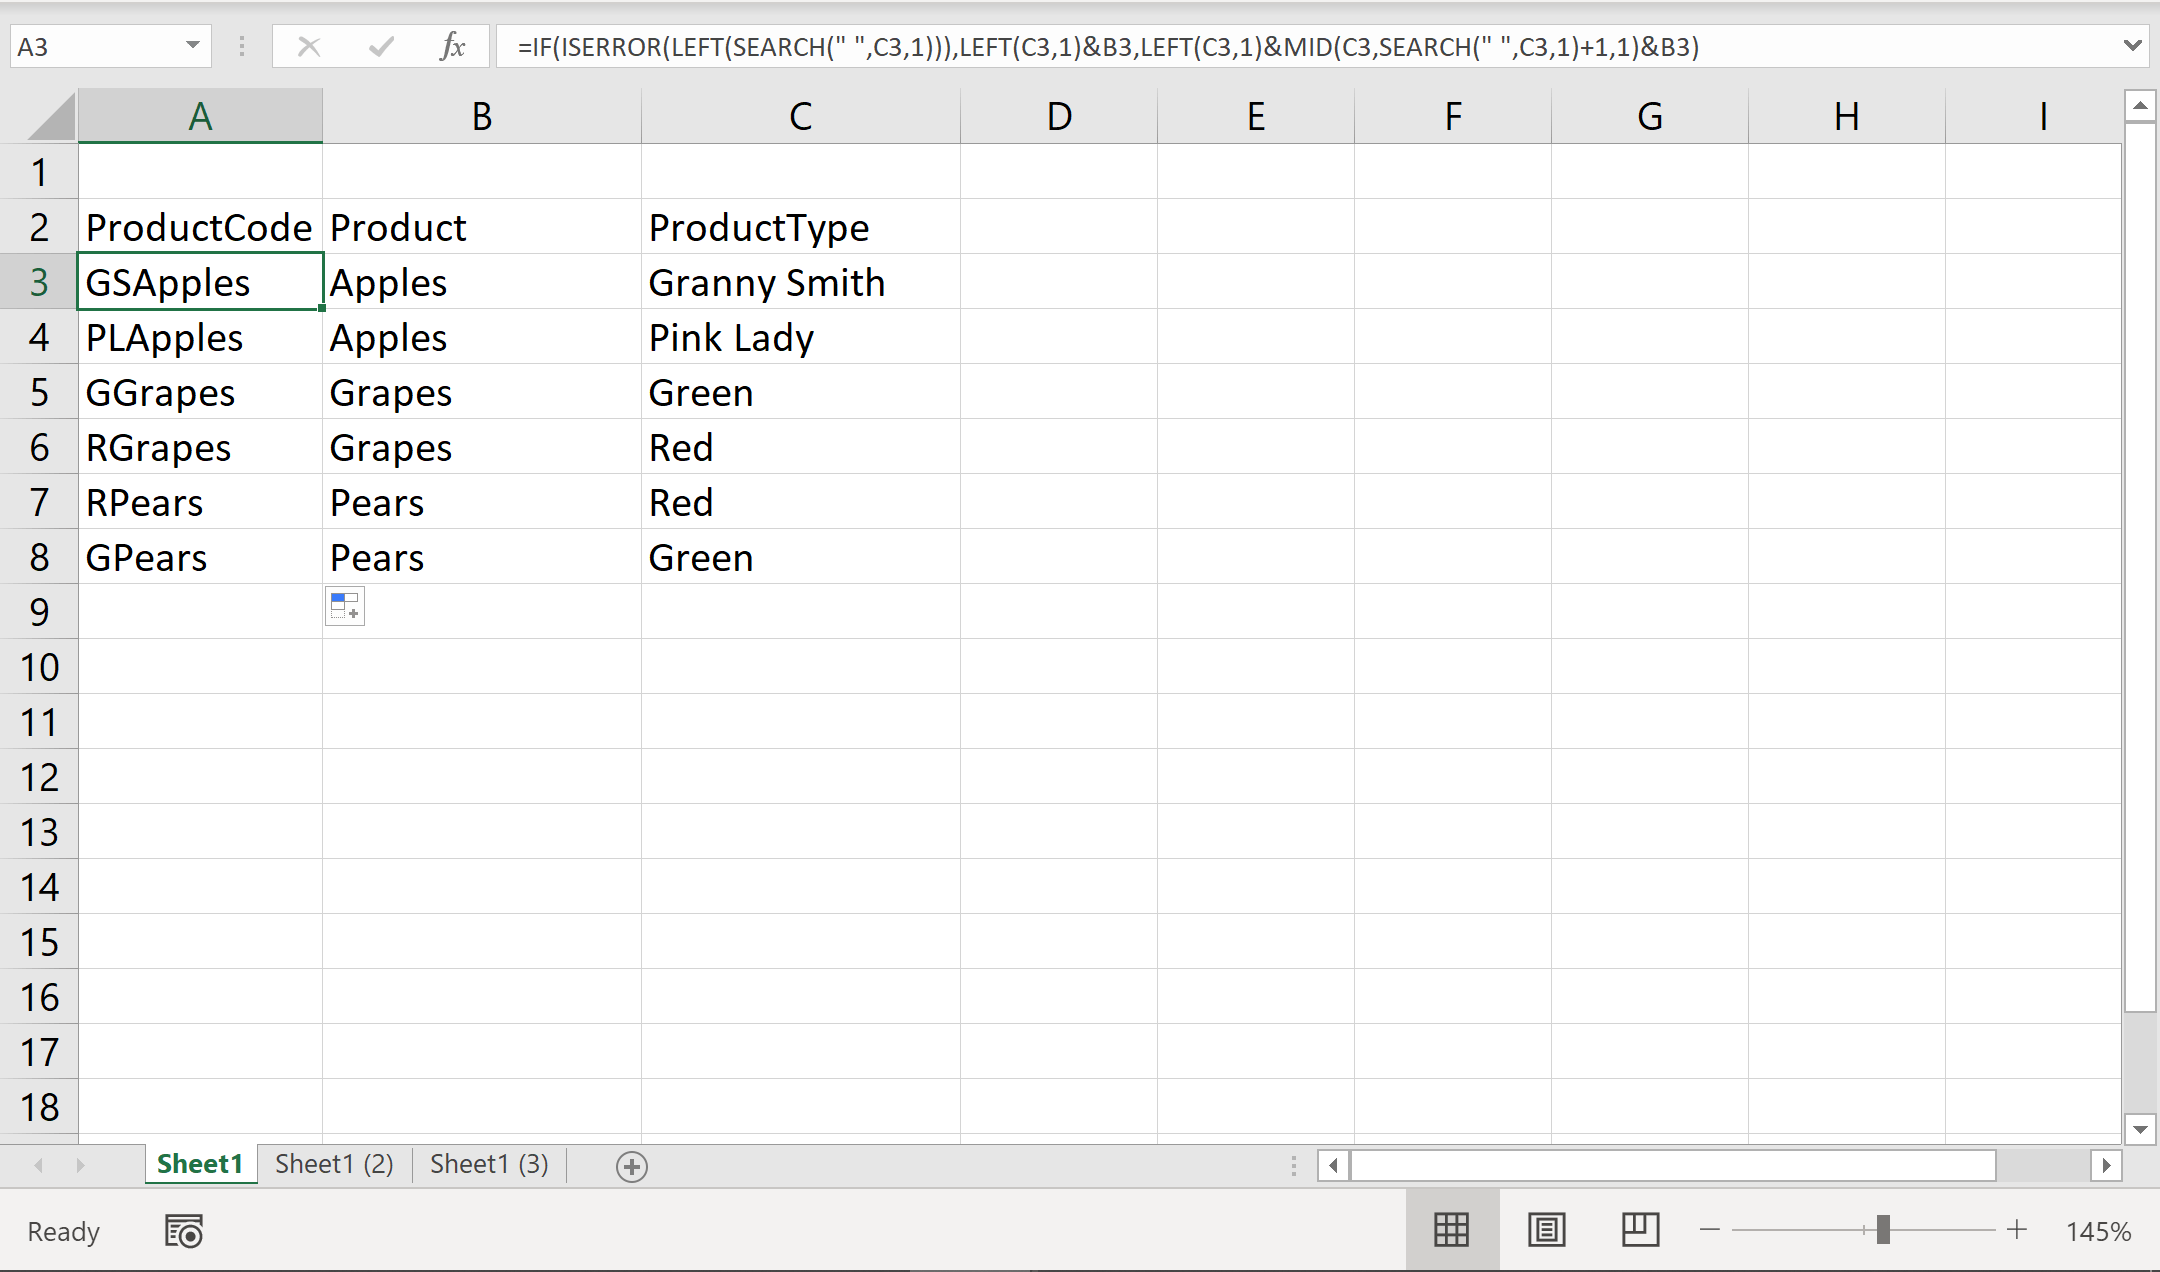This screenshot has height=1272, width=2160.
Task: Switch to Normal view
Action: 1451,1230
